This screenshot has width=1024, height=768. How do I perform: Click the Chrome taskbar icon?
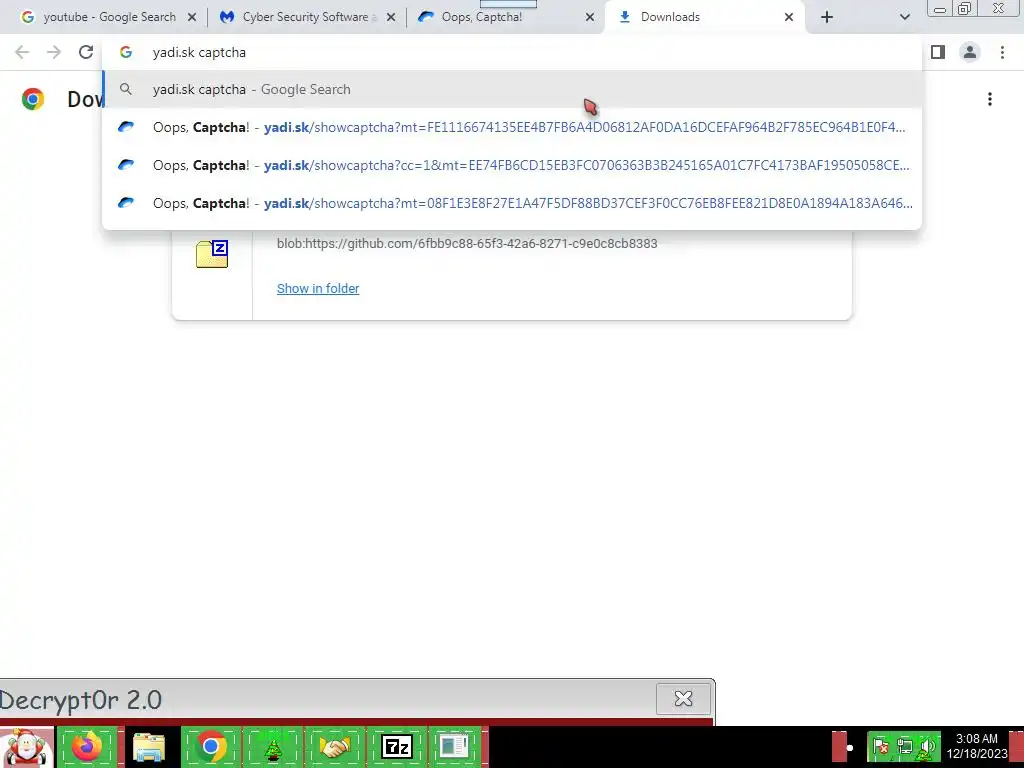(210, 746)
